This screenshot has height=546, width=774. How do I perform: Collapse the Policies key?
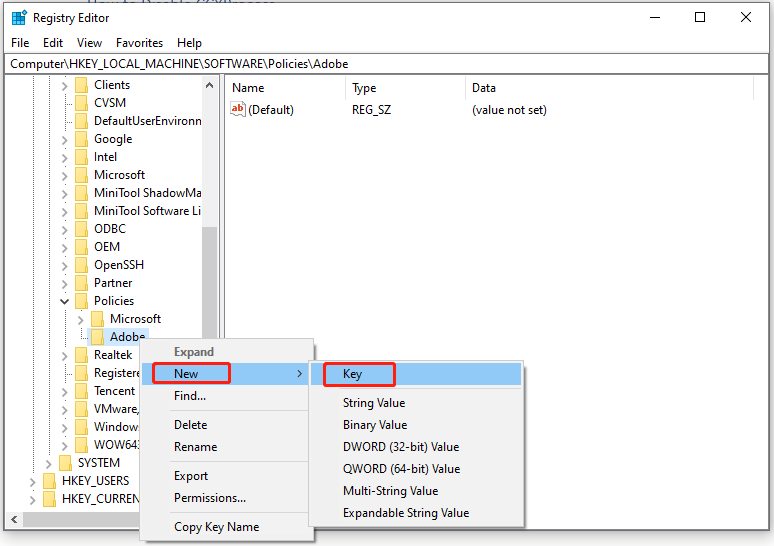pos(64,301)
